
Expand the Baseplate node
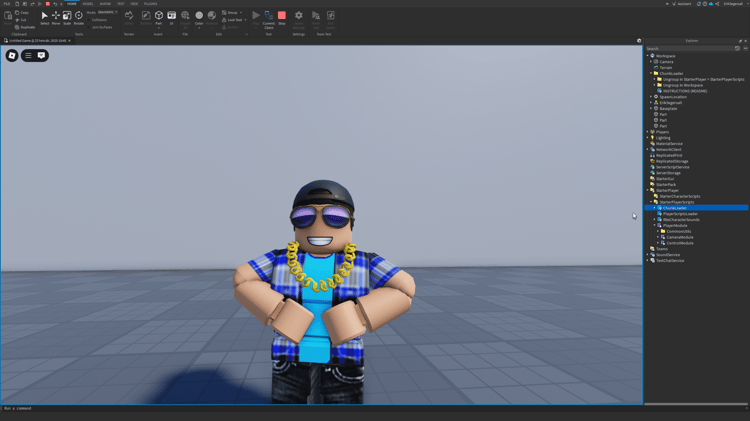pos(651,109)
